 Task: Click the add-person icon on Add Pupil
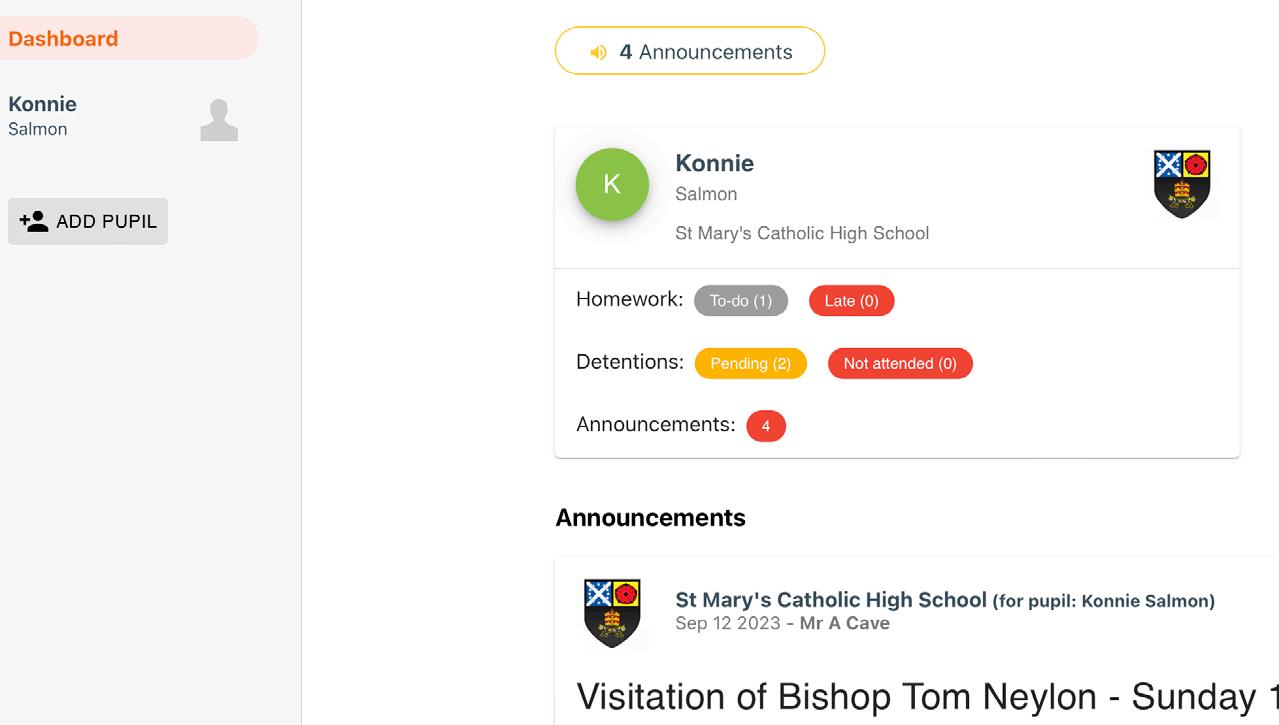pyautogui.click(x=34, y=221)
